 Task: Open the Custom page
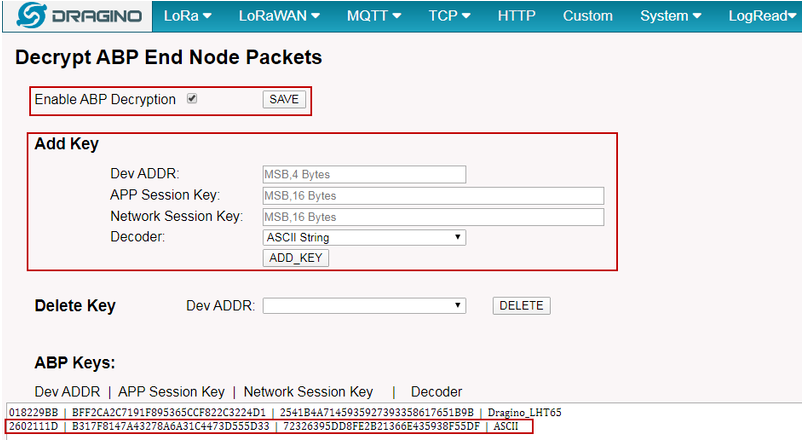click(x=588, y=16)
